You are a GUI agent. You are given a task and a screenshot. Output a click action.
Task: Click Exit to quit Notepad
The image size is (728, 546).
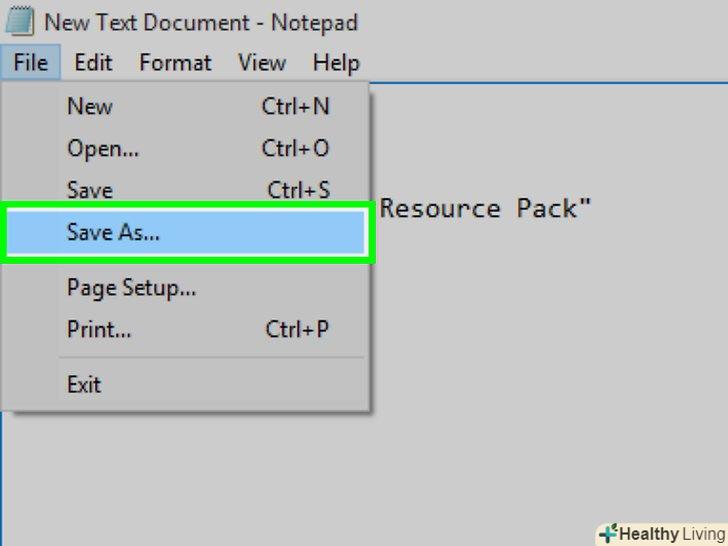coord(84,384)
